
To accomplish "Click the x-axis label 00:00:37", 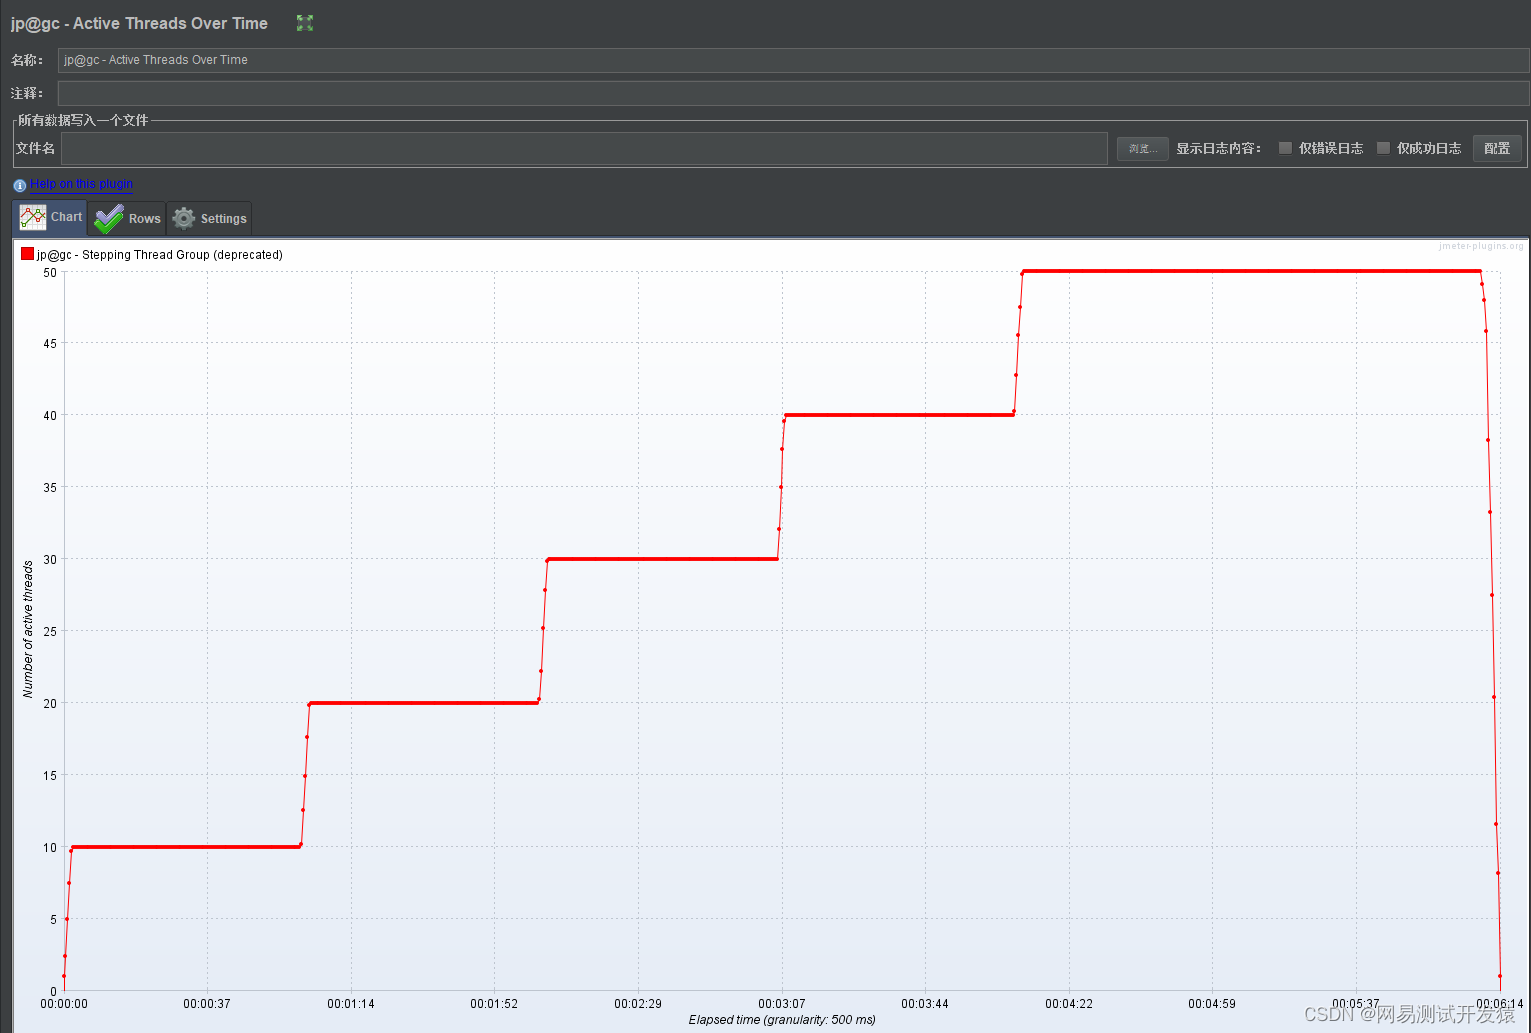I will tap(207, 1004).
